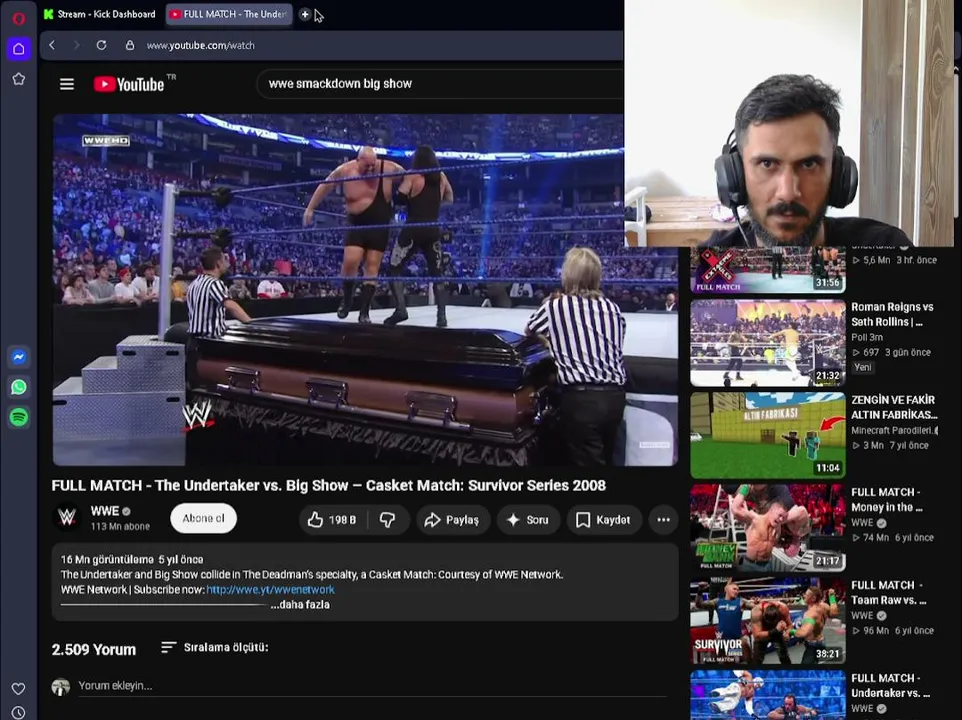Image resolution: width=962 pixels, height=720 pixels.
Task: Click the 2.509 Yorum comments count
Action: (94, 649)
